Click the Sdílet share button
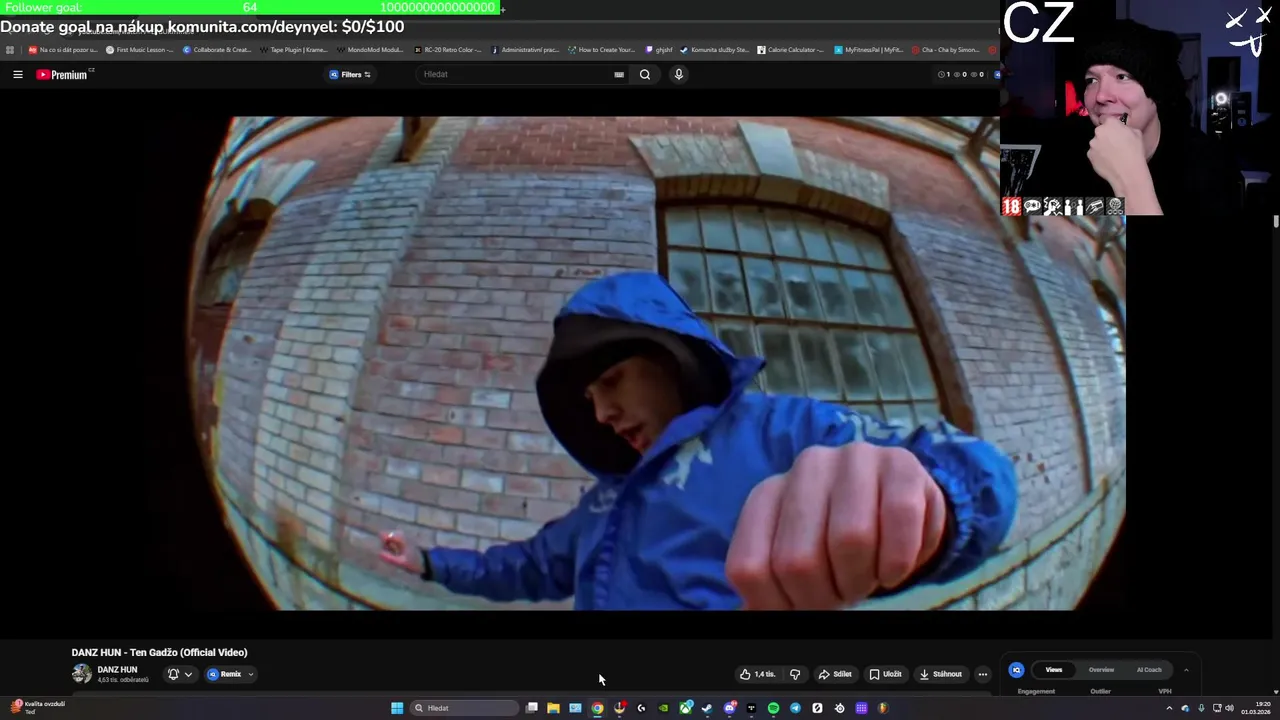Image resolution: width=1280 pixels, height=720 pixels. coord(835,674)
